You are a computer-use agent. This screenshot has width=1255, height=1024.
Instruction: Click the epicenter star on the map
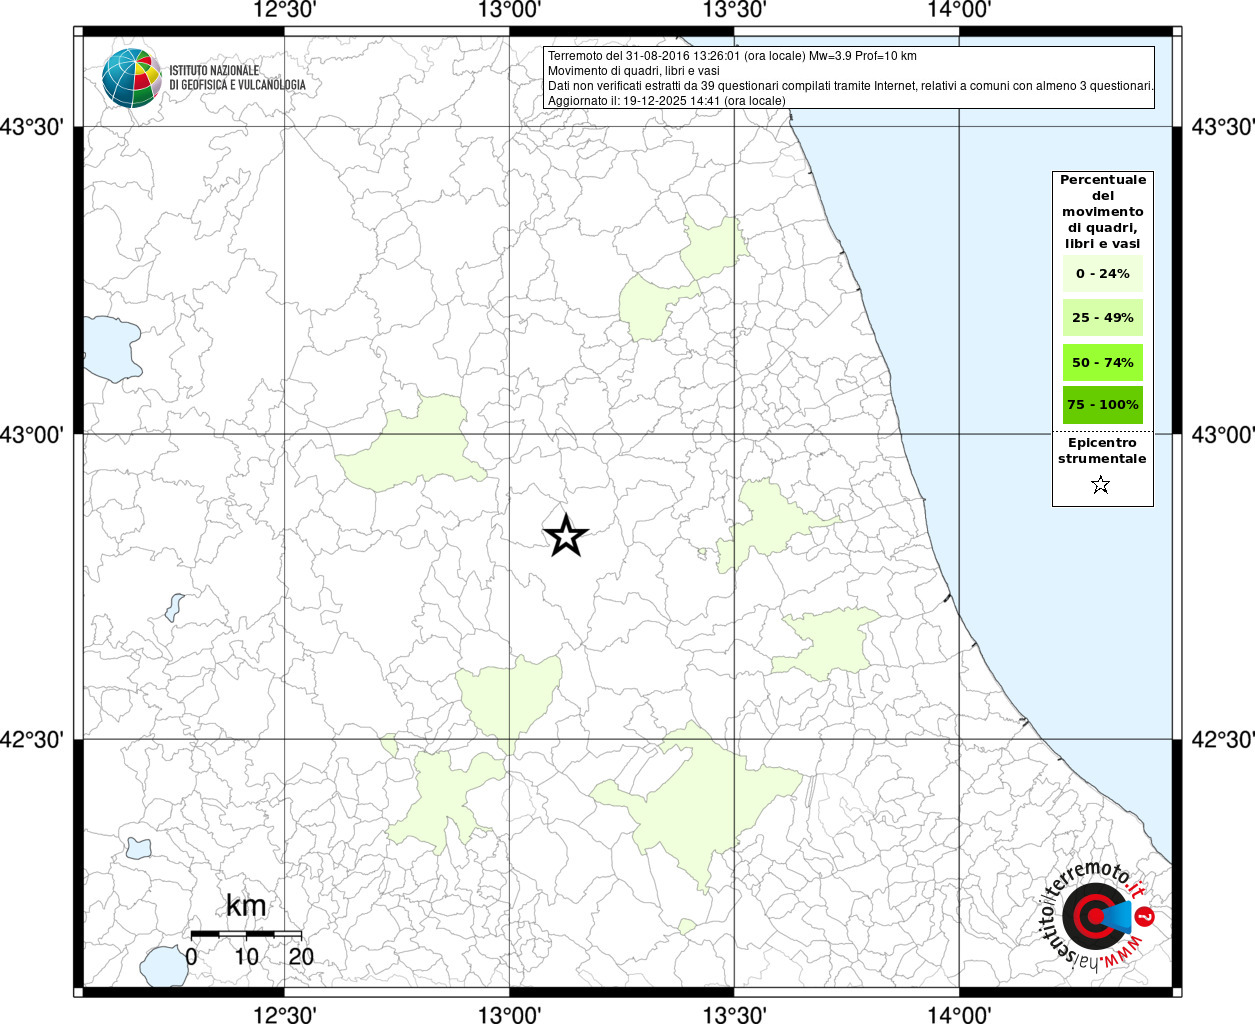point(565,536)
